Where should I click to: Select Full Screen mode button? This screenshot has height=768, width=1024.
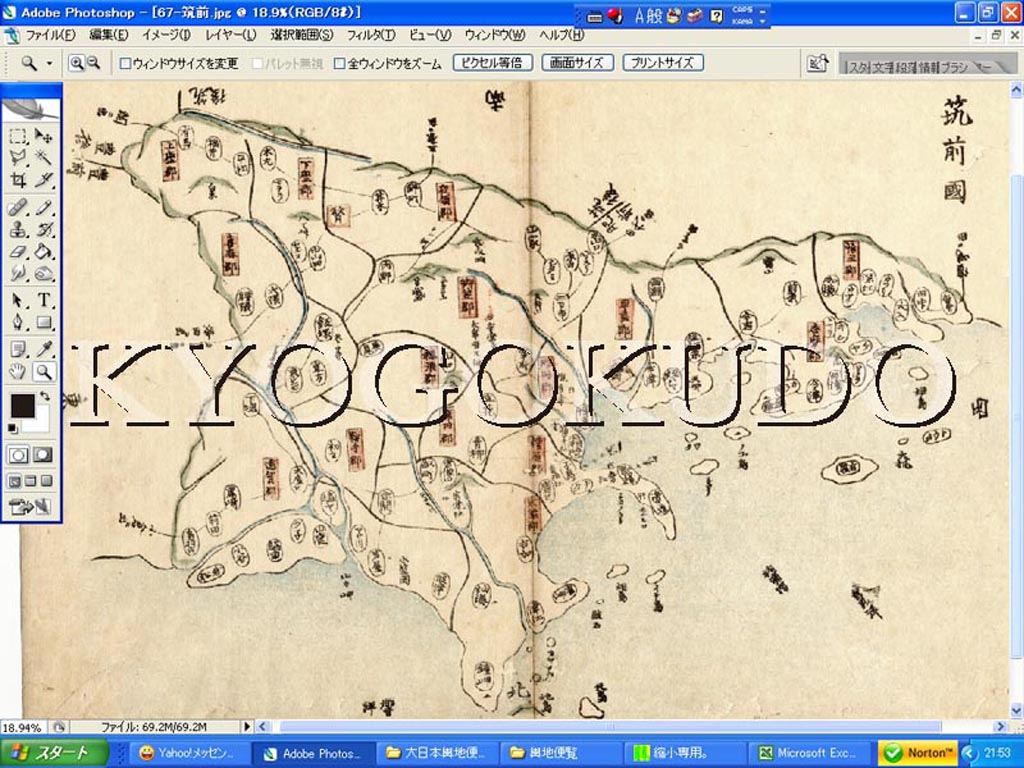pos(46,481)
